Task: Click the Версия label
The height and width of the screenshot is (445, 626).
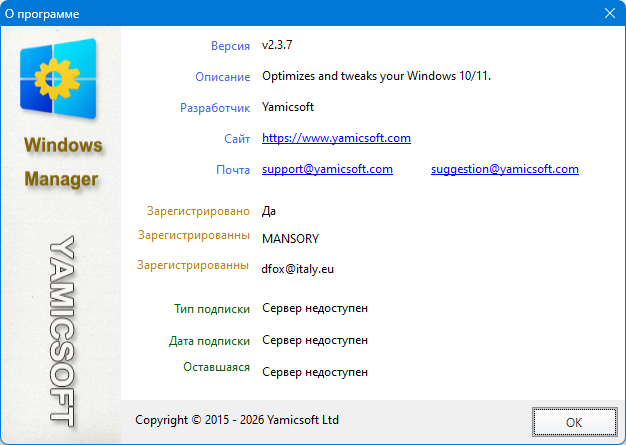Action: (230, 46)
